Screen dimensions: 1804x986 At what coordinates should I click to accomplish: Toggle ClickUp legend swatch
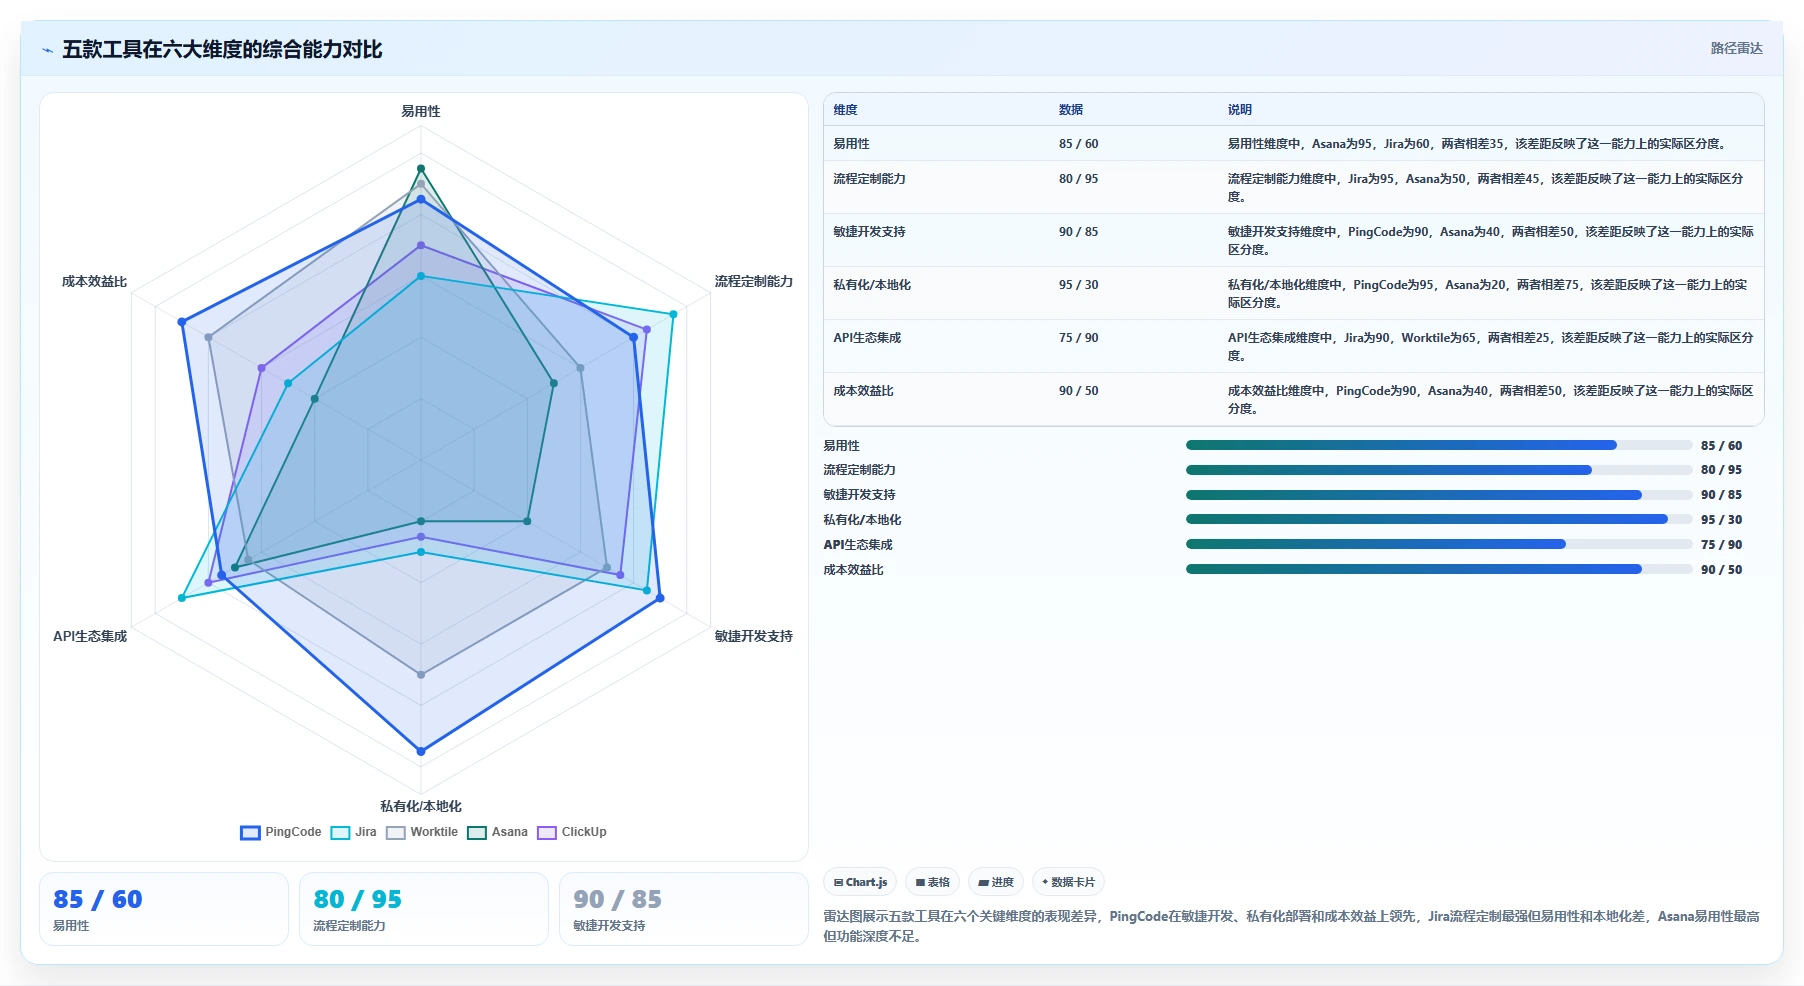tap(547, 832)
